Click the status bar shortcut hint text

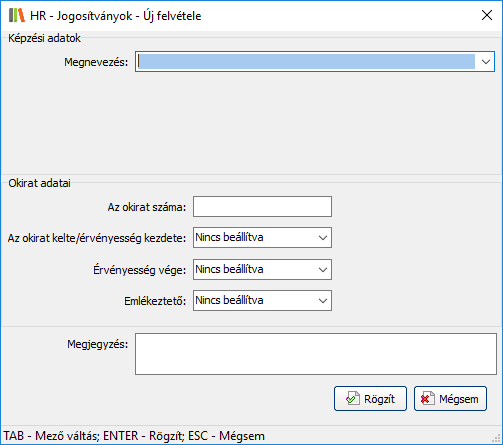coord(134,436)
